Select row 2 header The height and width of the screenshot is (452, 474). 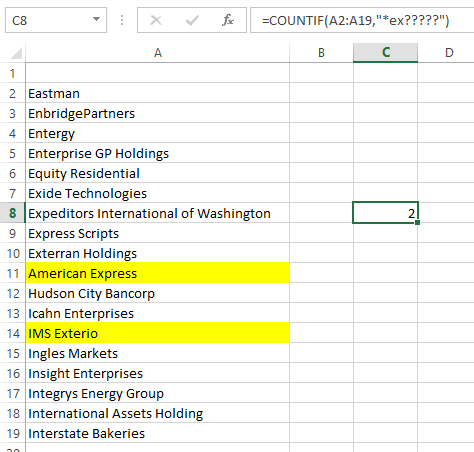click(x=13, y=93)
